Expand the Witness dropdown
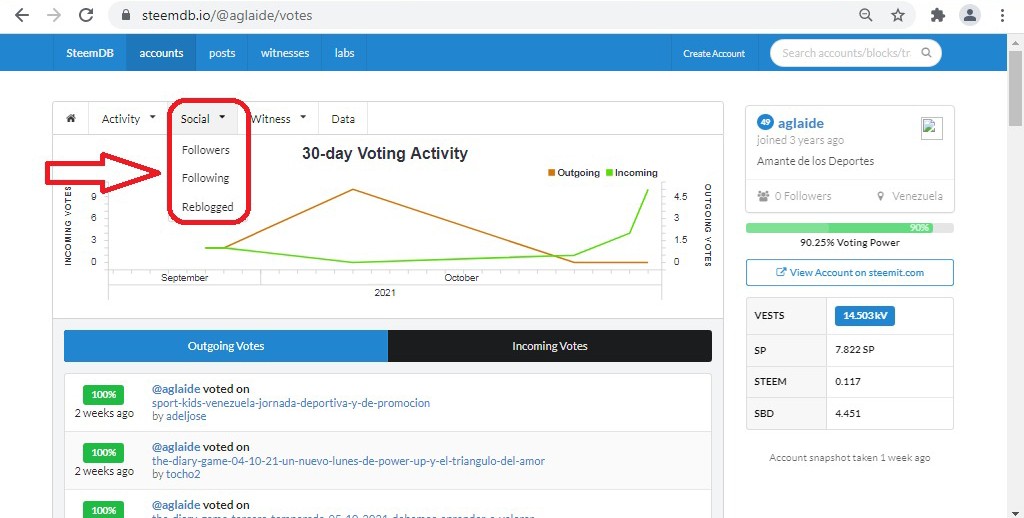The image size is (1024, 518). point(279,118)
